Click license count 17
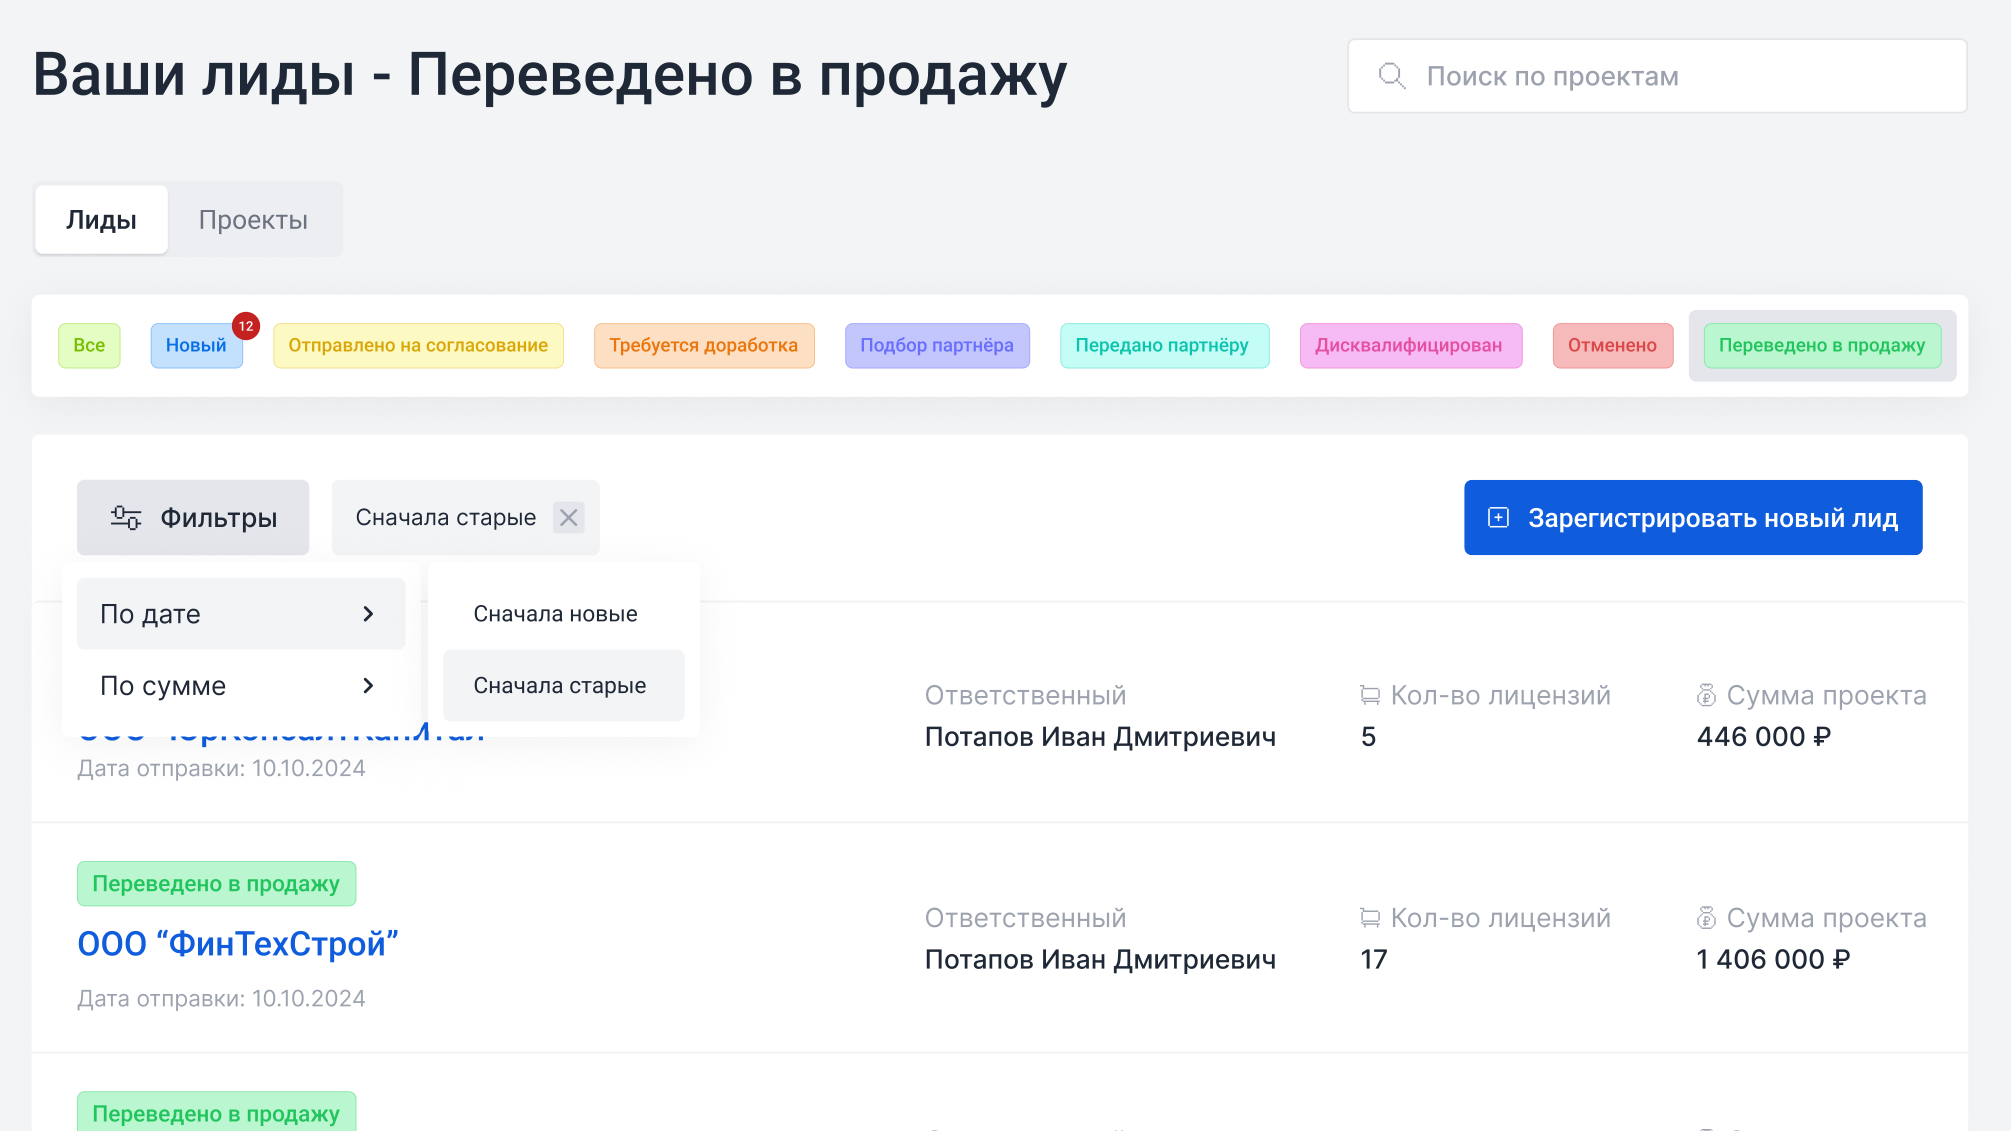Image resolution: width=2011 pixels, height=1131 pixels. (1374, 960)
